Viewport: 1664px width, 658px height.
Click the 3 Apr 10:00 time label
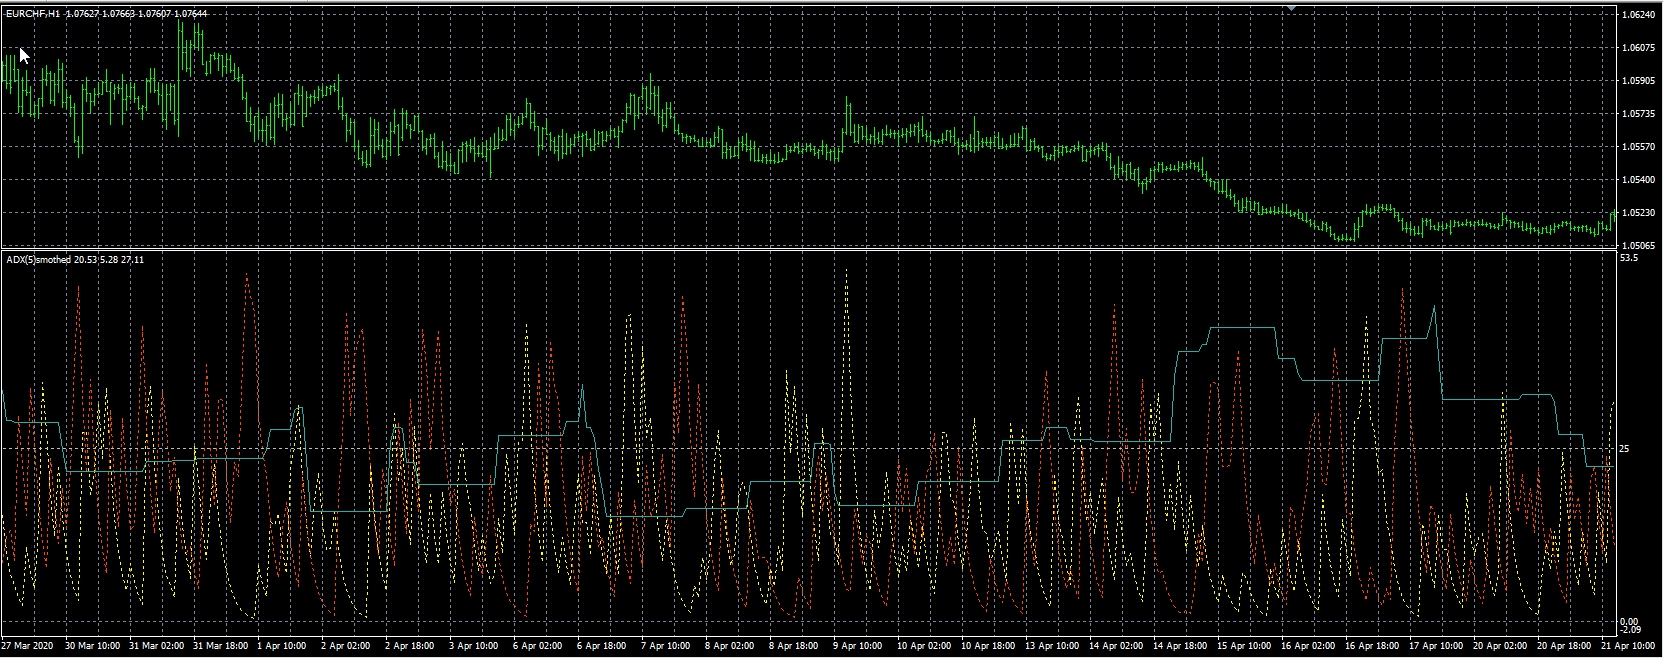pos(476,646)
